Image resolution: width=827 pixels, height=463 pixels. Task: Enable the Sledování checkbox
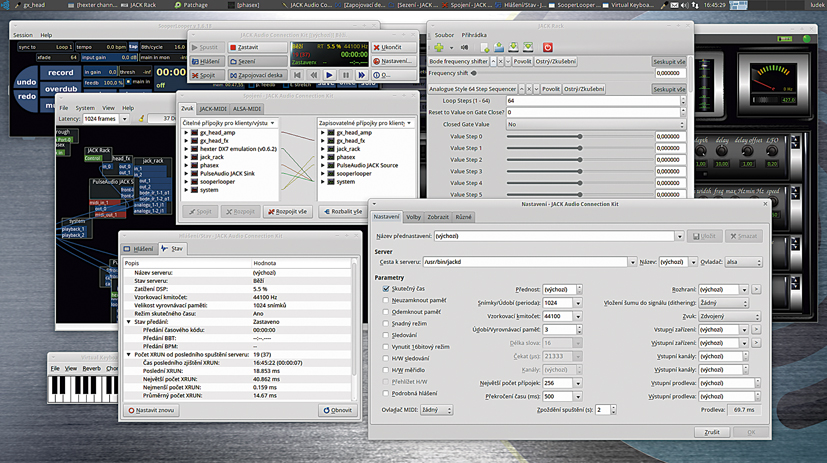click(x=386, y=335)
